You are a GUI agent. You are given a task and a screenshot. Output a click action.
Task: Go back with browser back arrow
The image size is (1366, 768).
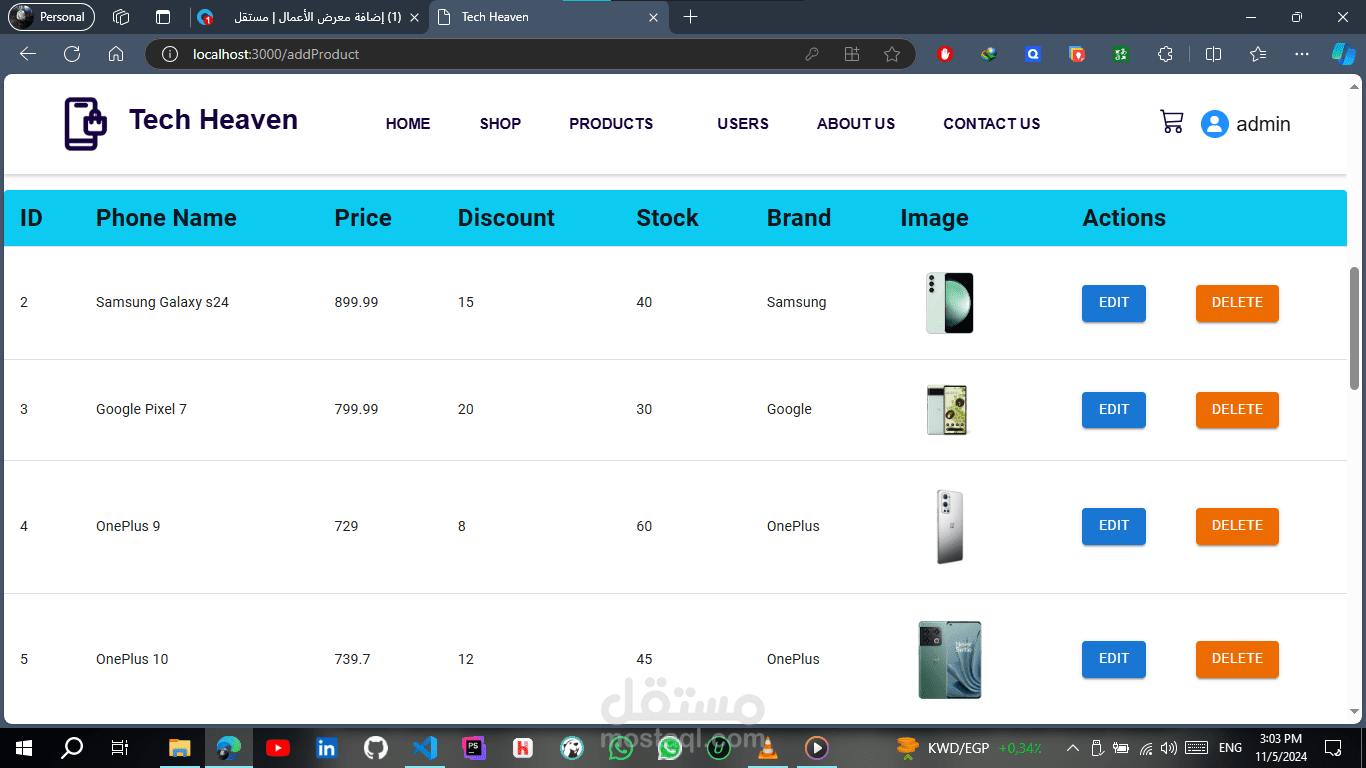pyautogui.click(x=28, y=54)
